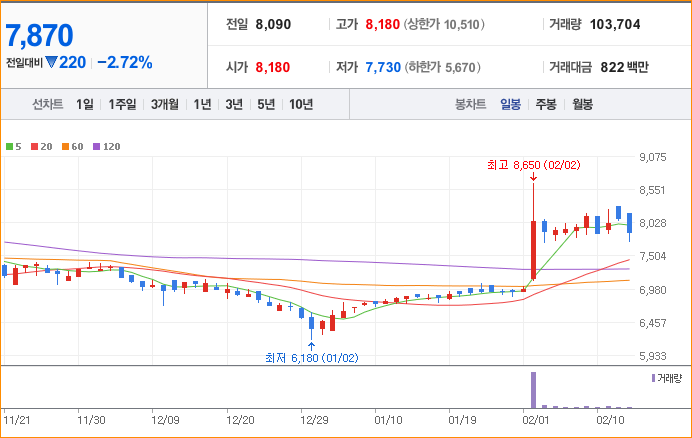
Task: Click the 11/21 date label on axis
Action: (x=17, y=420)
